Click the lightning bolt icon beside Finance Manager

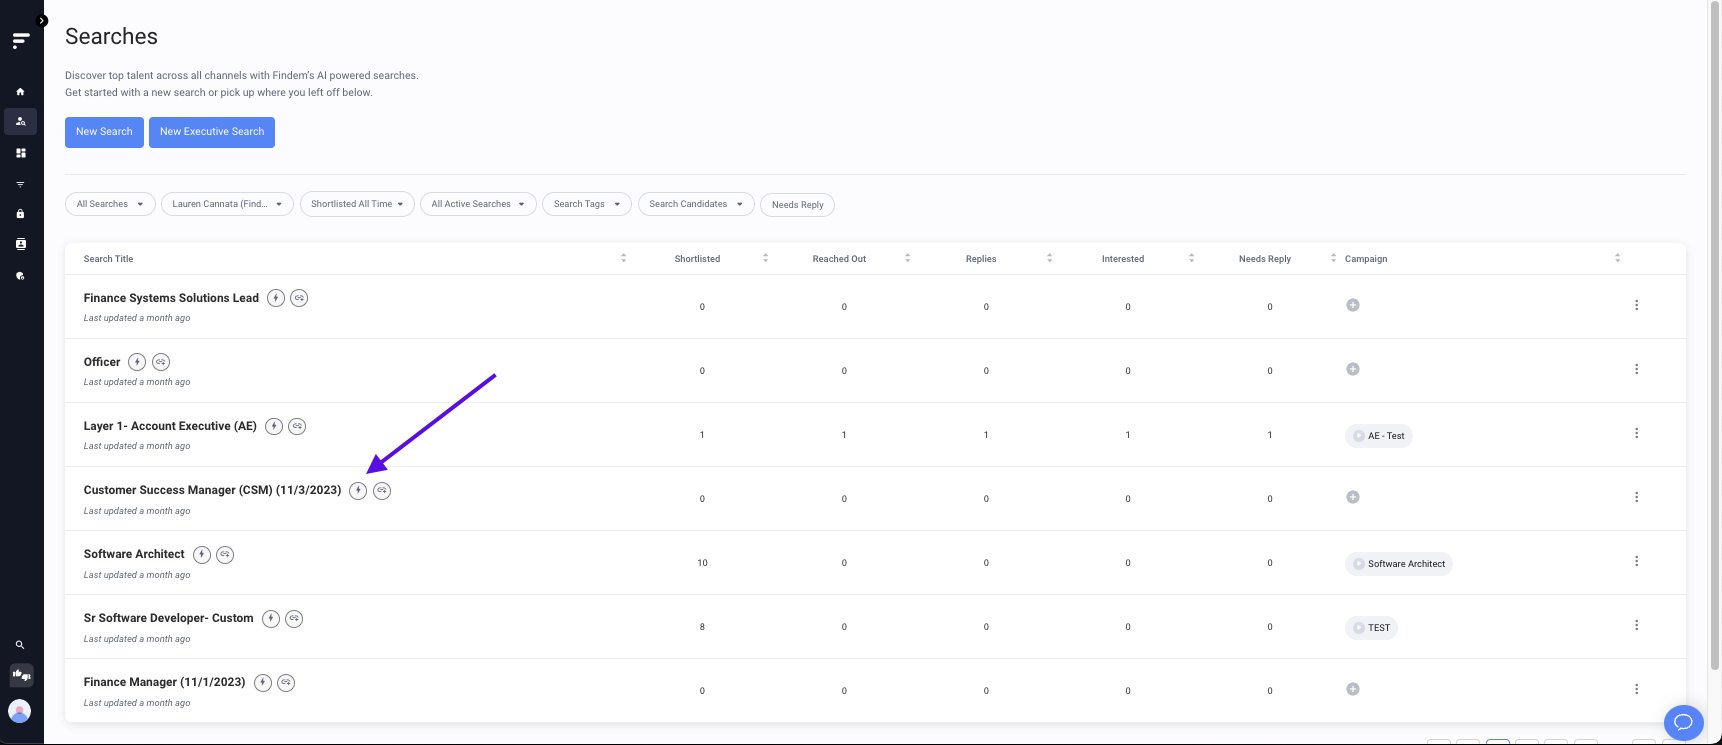coord(263,683)
